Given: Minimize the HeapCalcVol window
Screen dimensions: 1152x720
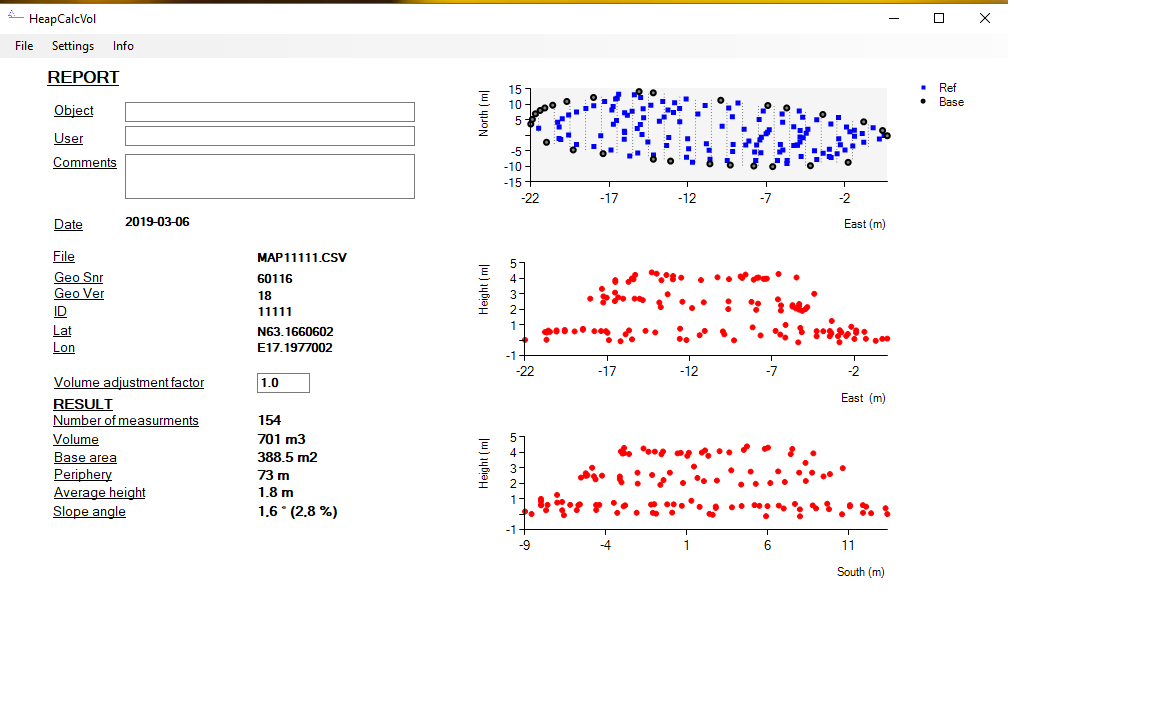Looking at the screenshot, I should point(893,18).
